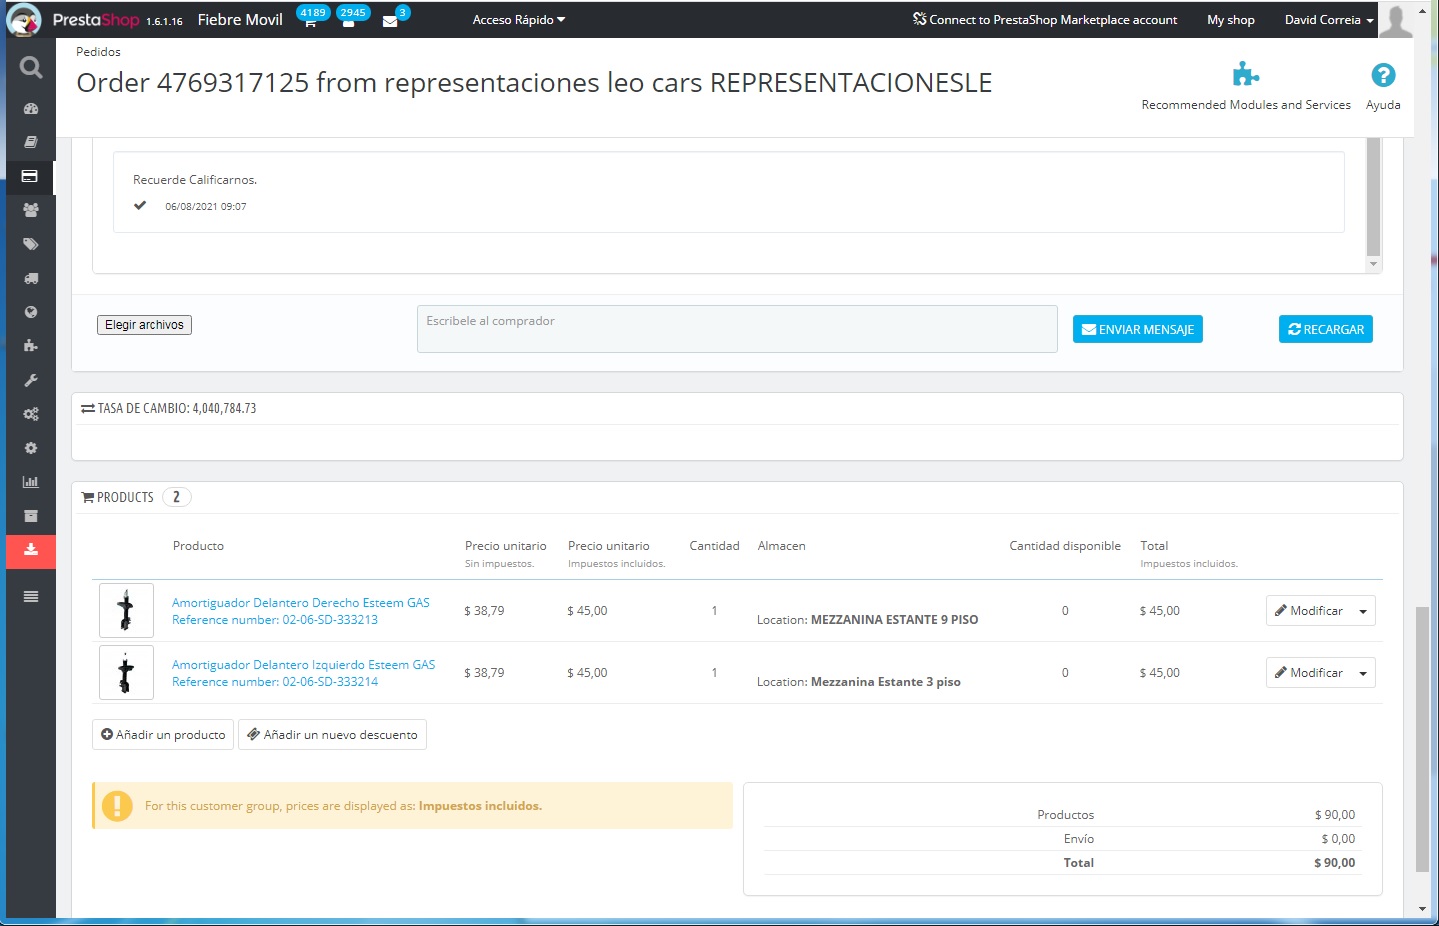Open Recommended Modules and Services
Viewport: 1439px width, 926px height.
tap(1245, 87)
